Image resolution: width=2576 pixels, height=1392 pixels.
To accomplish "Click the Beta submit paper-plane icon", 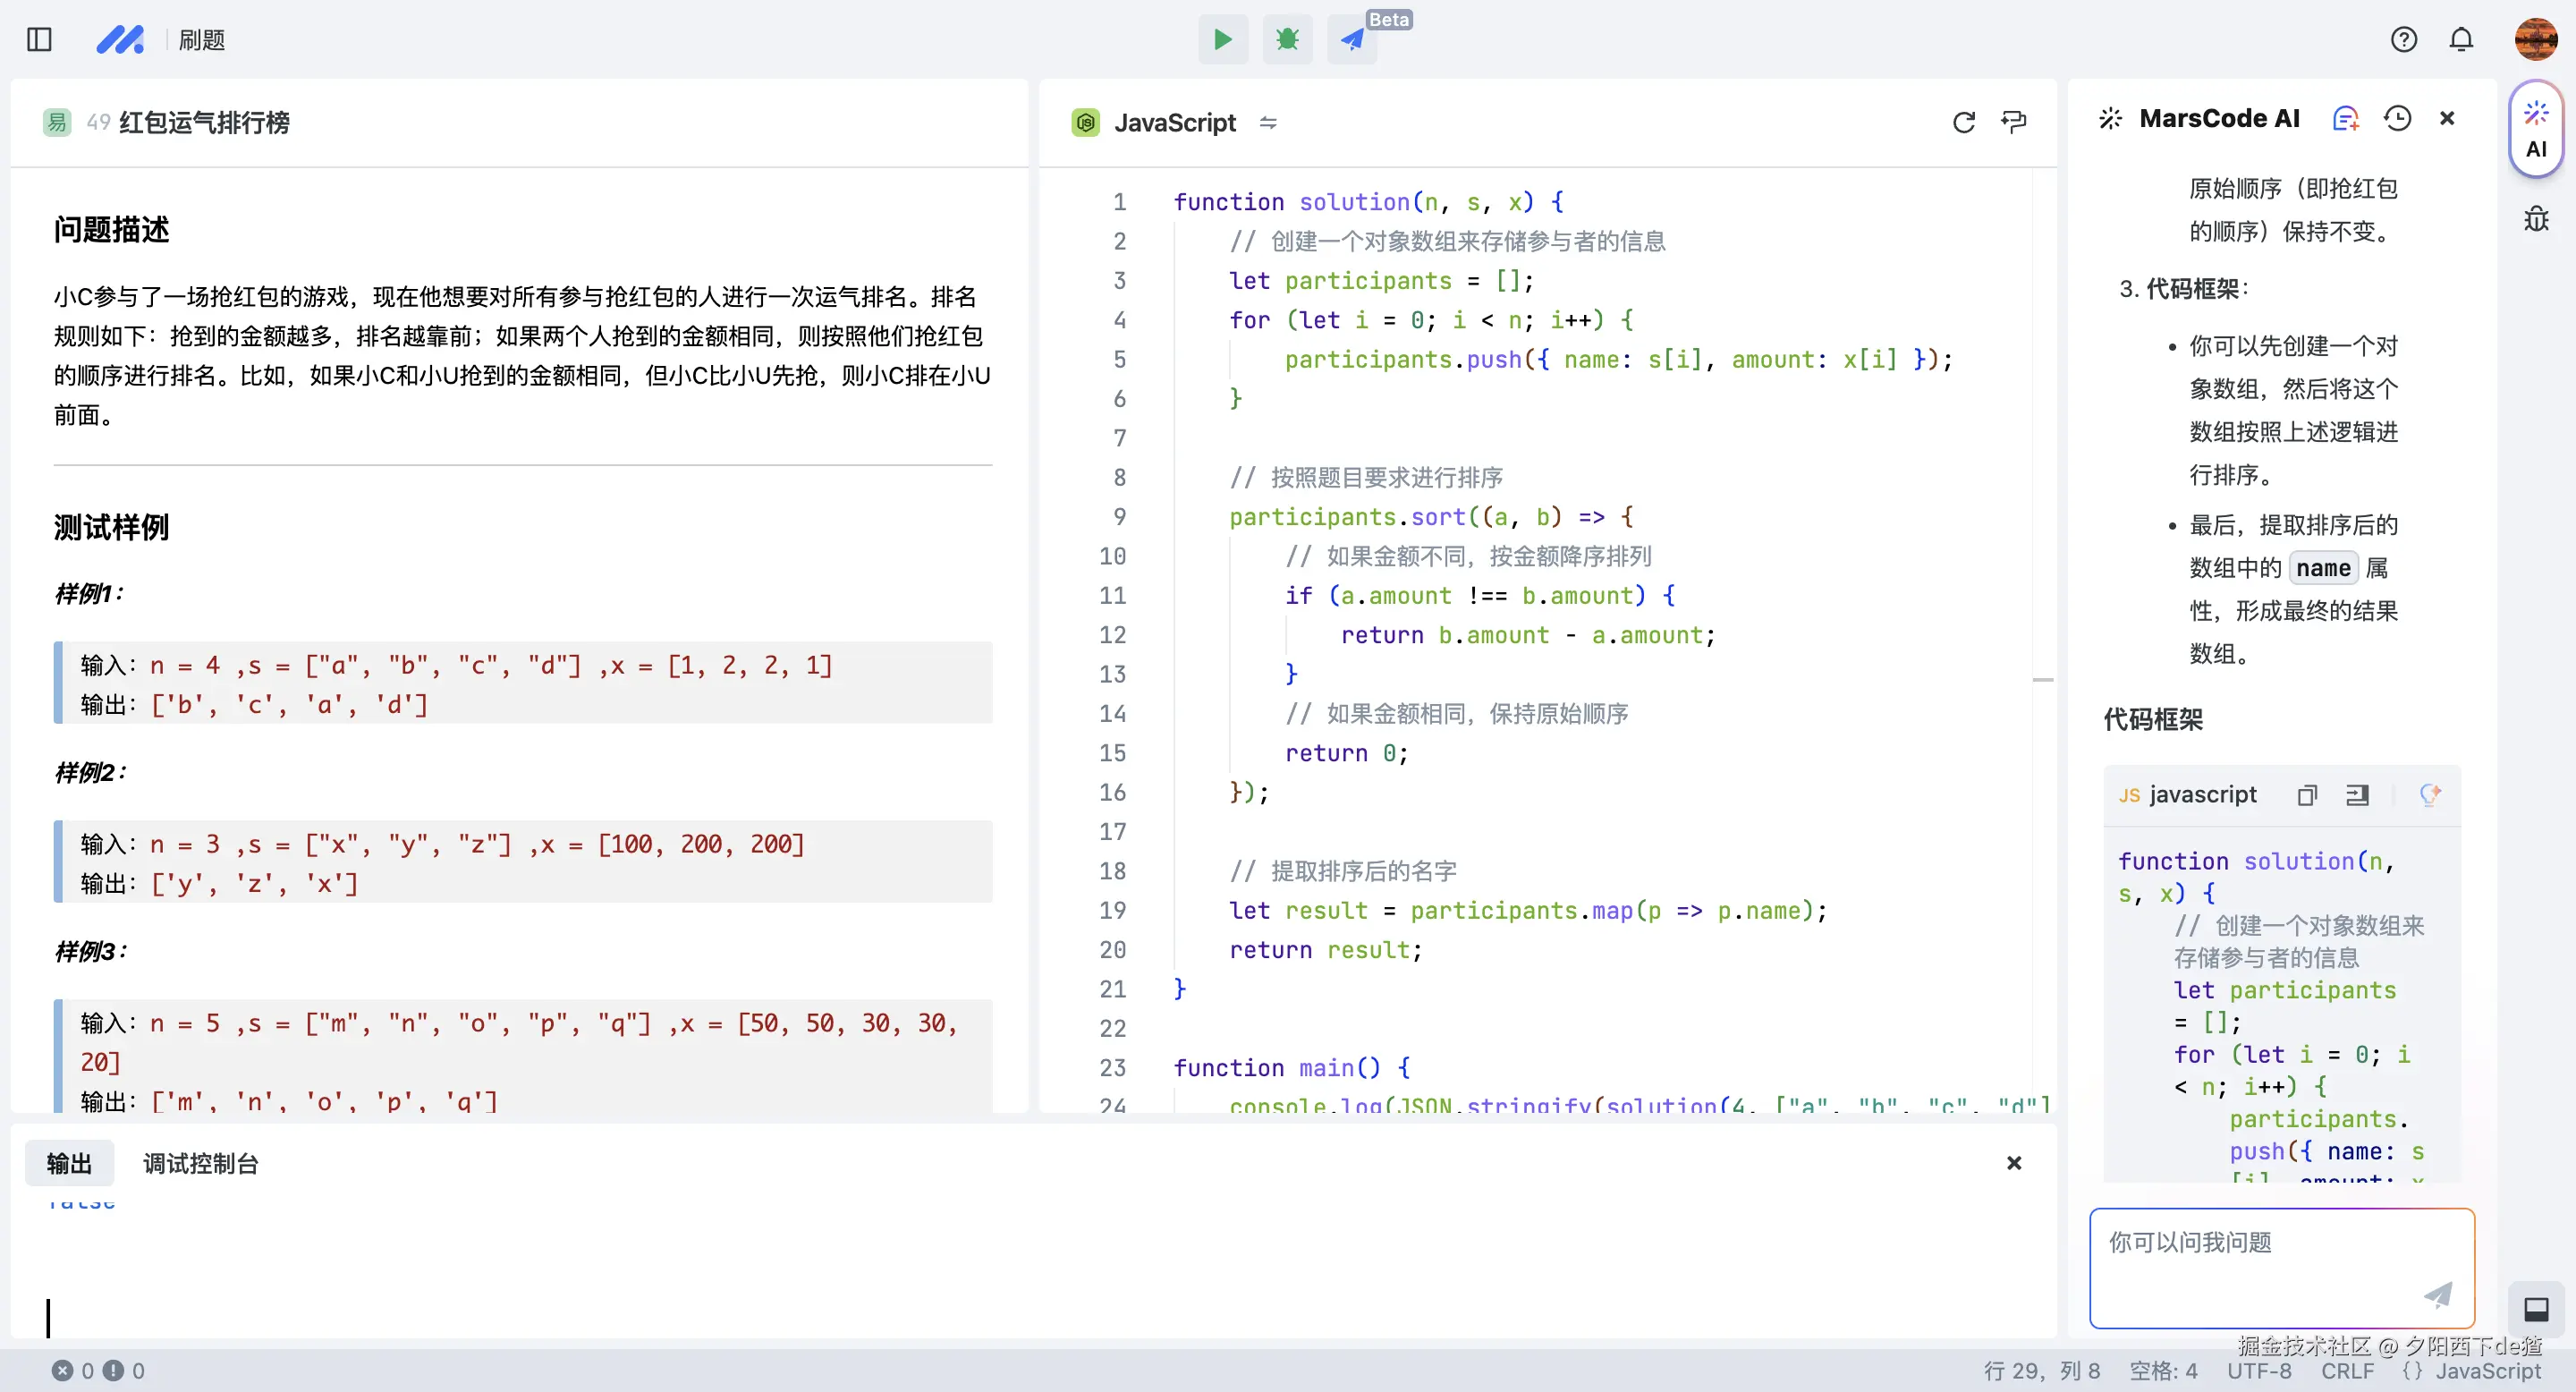I will 1352,40.
